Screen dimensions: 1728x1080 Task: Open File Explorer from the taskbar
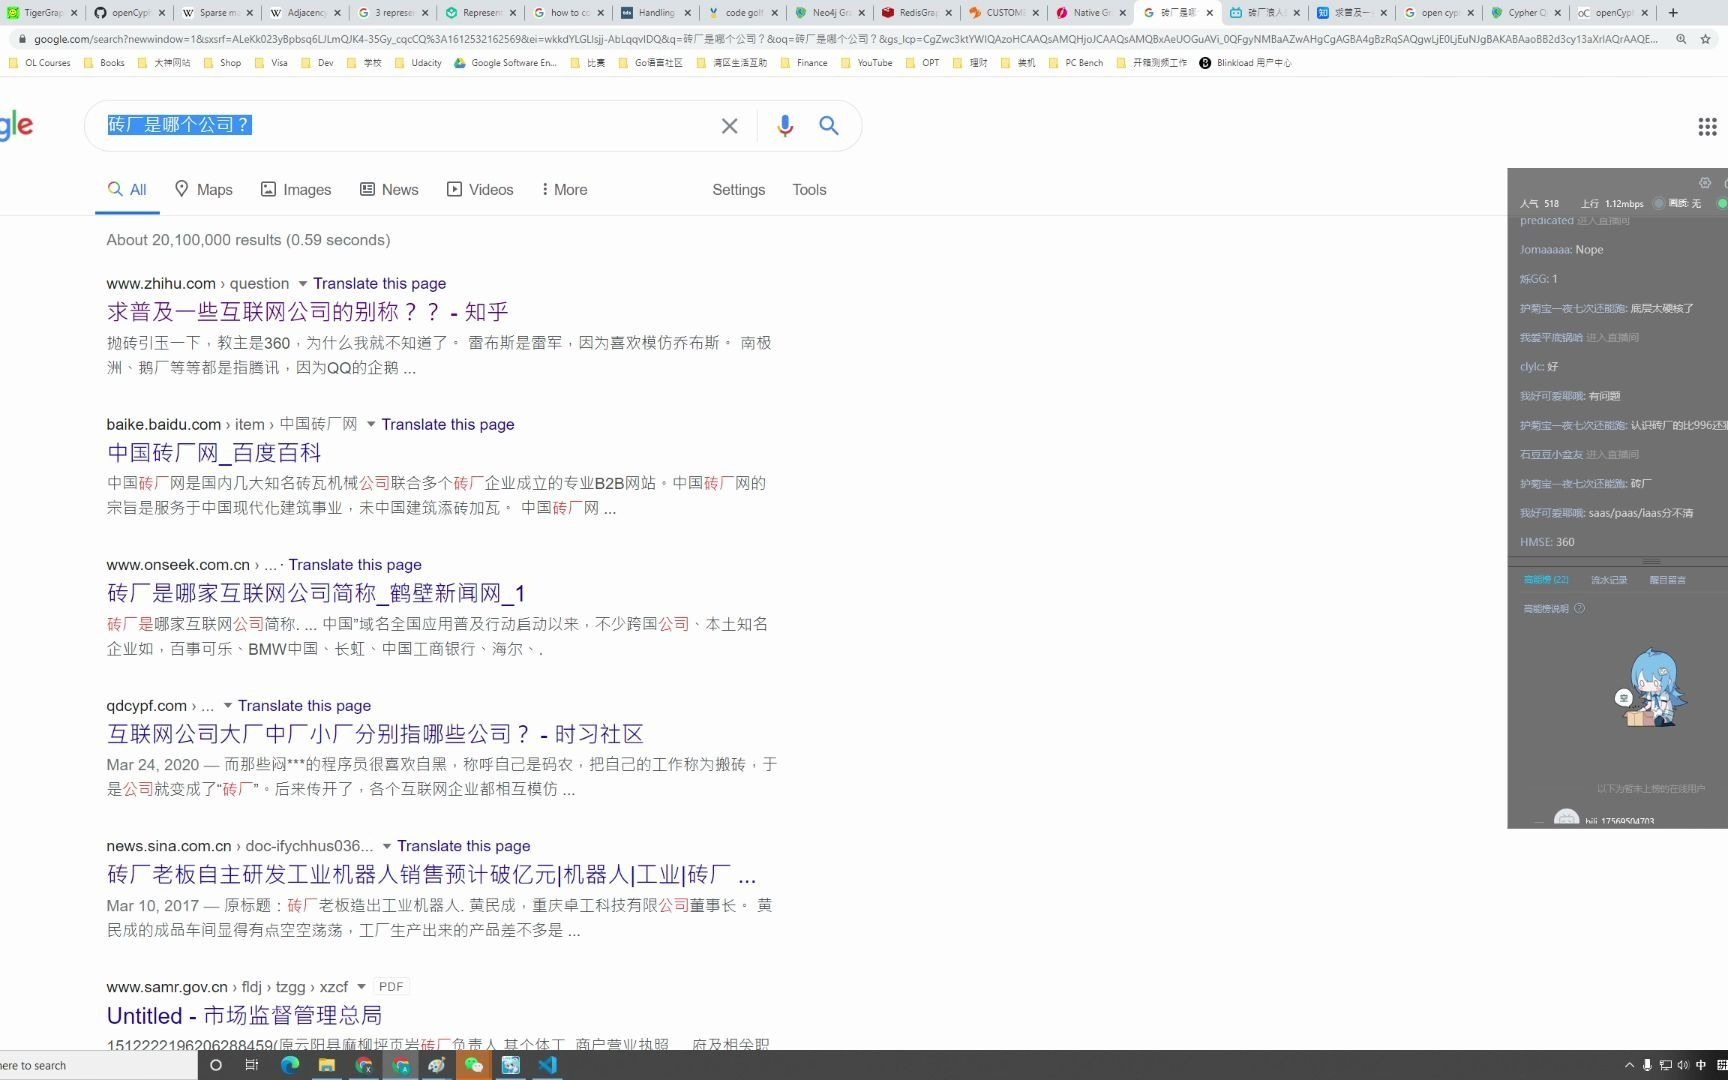(327, 1065)
